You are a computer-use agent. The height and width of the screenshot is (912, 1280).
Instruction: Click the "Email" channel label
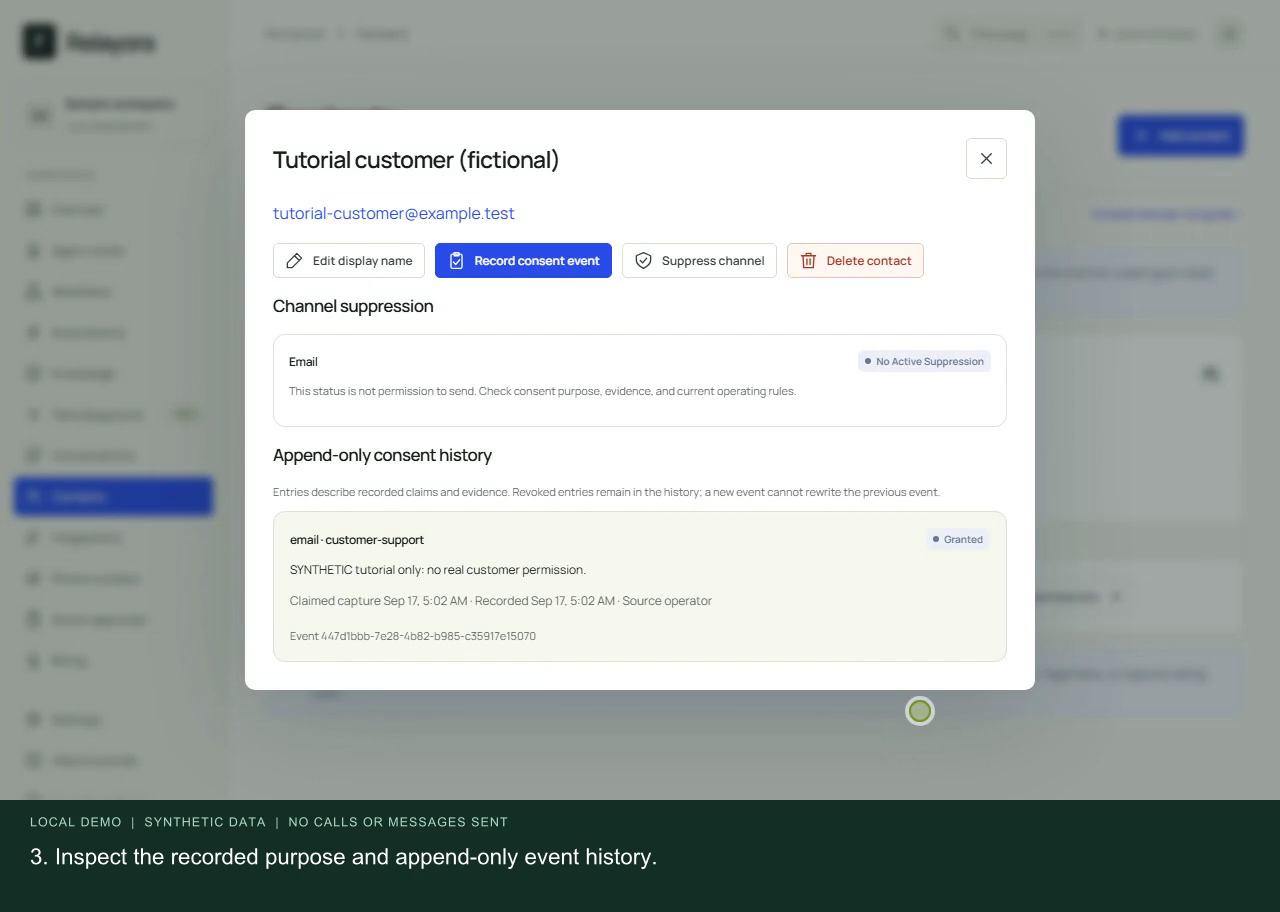click(x=303, y=362)
